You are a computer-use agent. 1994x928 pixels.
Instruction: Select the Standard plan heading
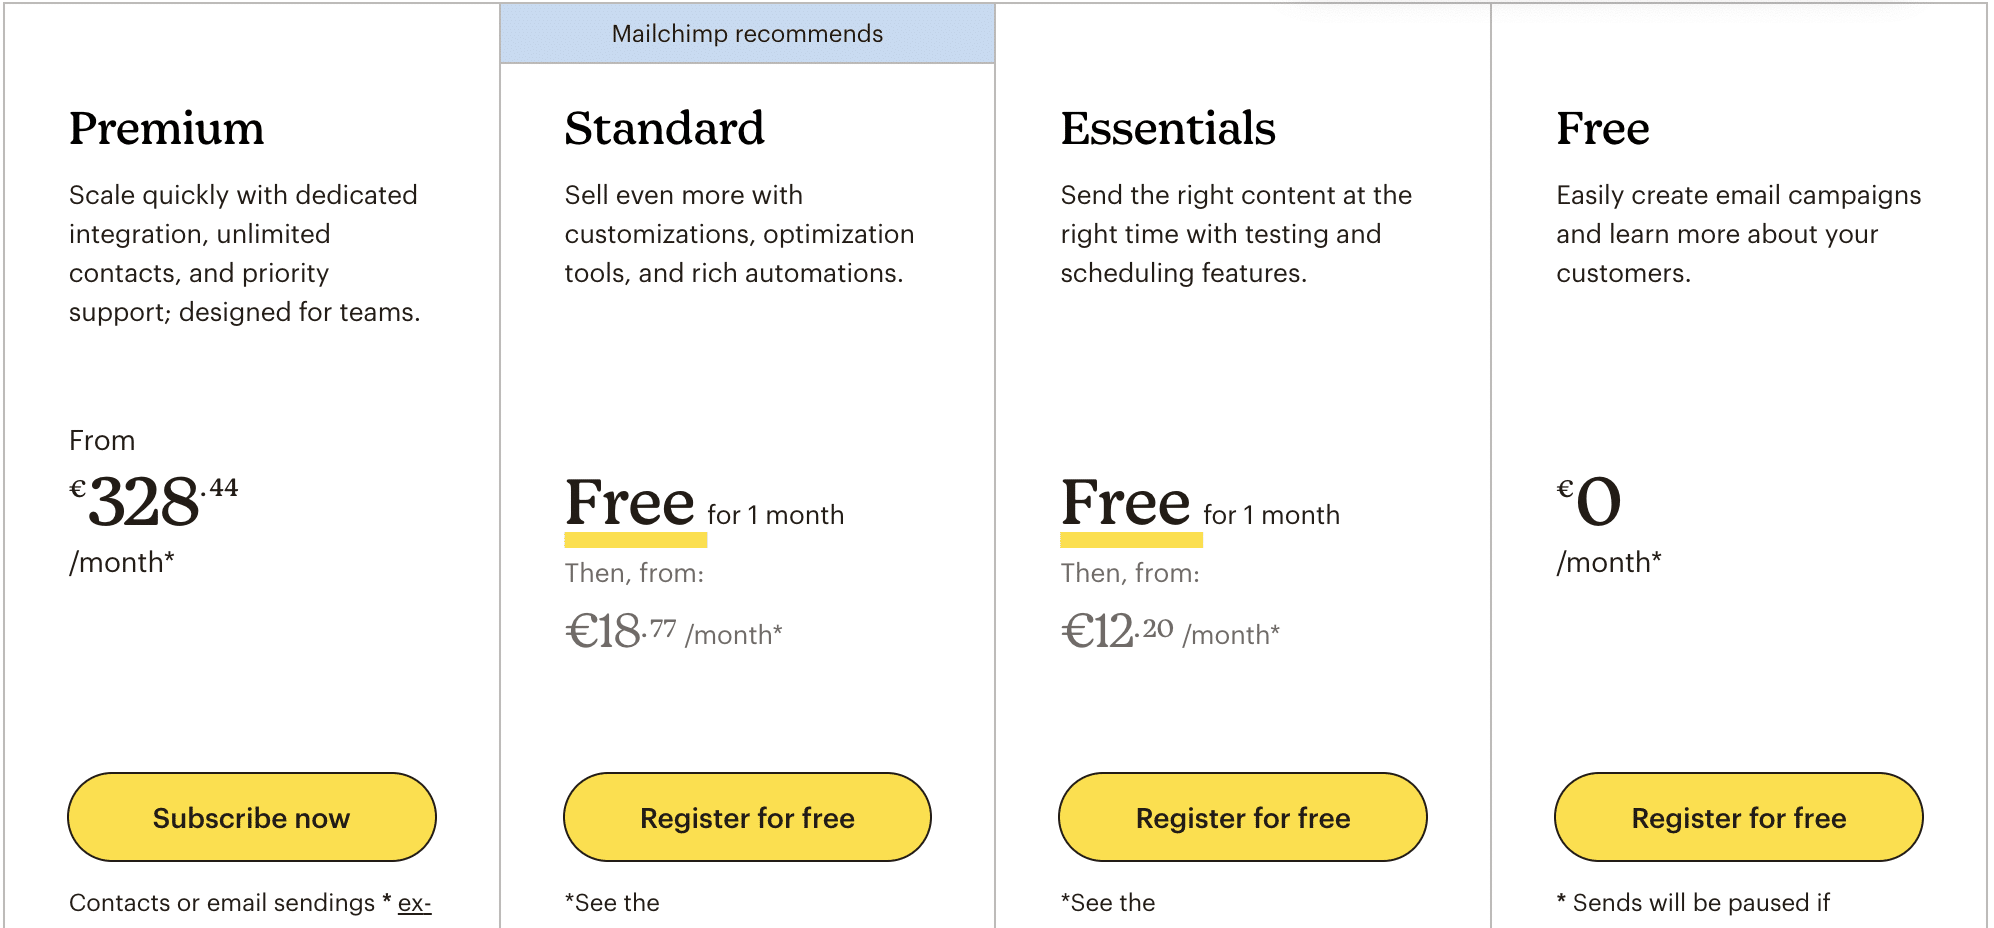point(664,128)
